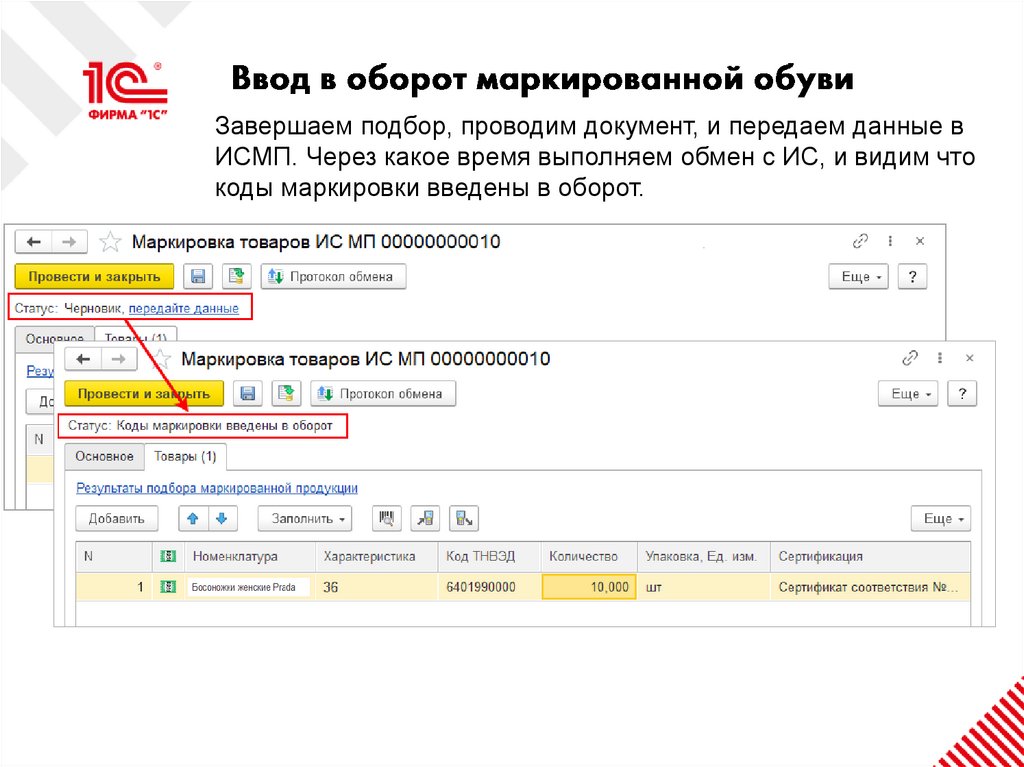Viewport: 1024px width, 767px height.
Task: Open Еще menu in front window header
Action: point(908,394)
